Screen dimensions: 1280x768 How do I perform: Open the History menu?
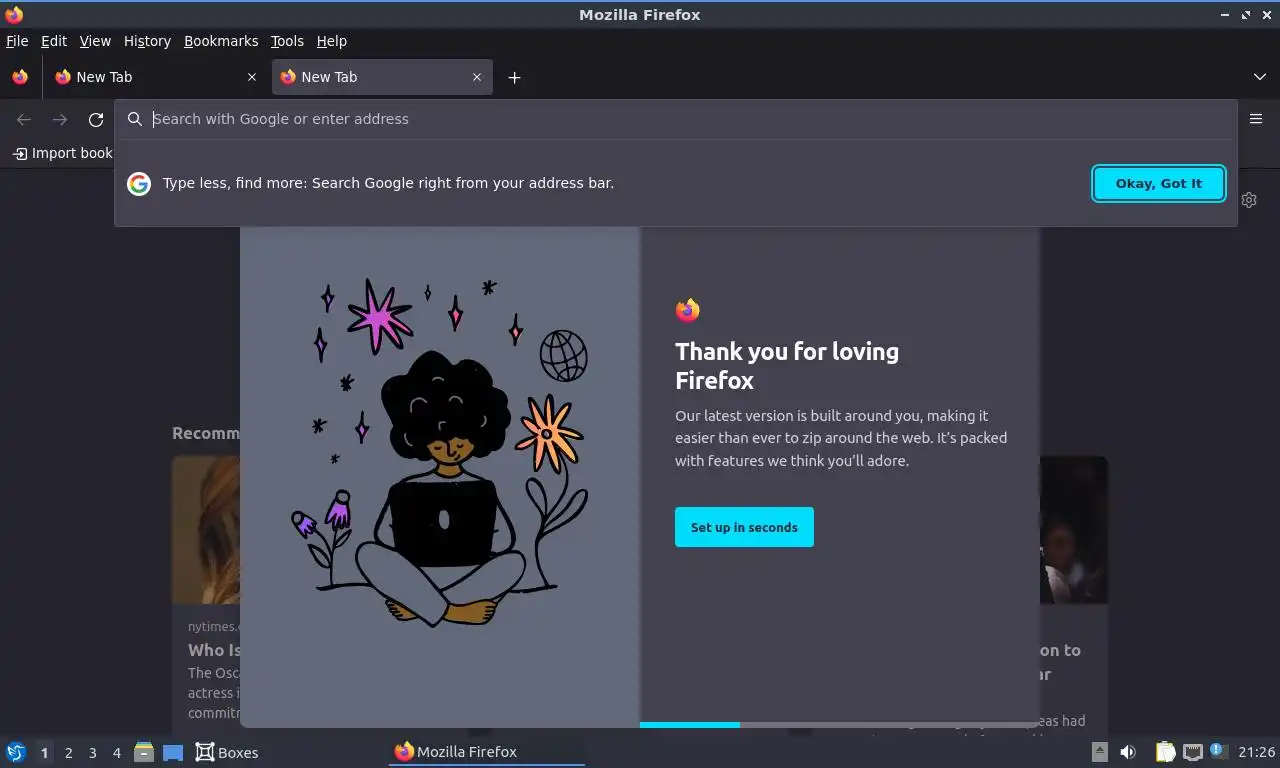pos(147,41)
